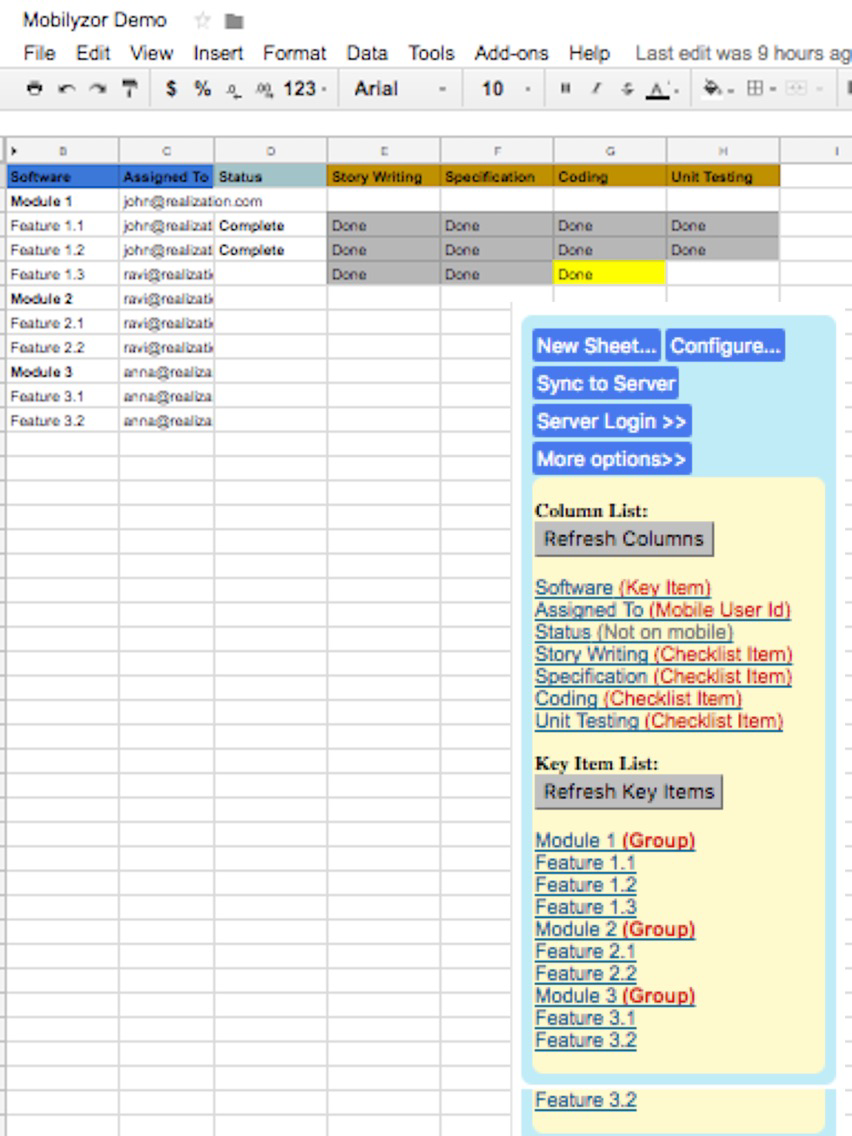Click the Last edit history link

pos(743,54)
